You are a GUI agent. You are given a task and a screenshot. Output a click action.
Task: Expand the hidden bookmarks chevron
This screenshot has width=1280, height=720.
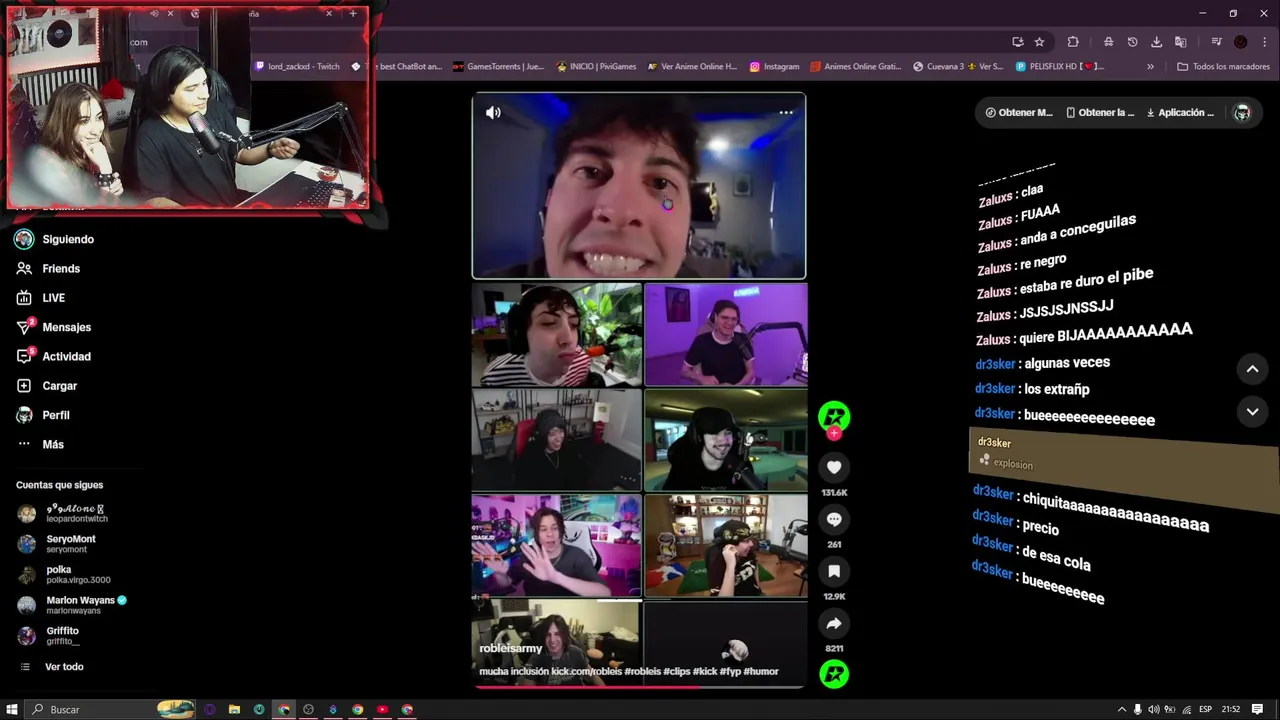point(1150,67)
